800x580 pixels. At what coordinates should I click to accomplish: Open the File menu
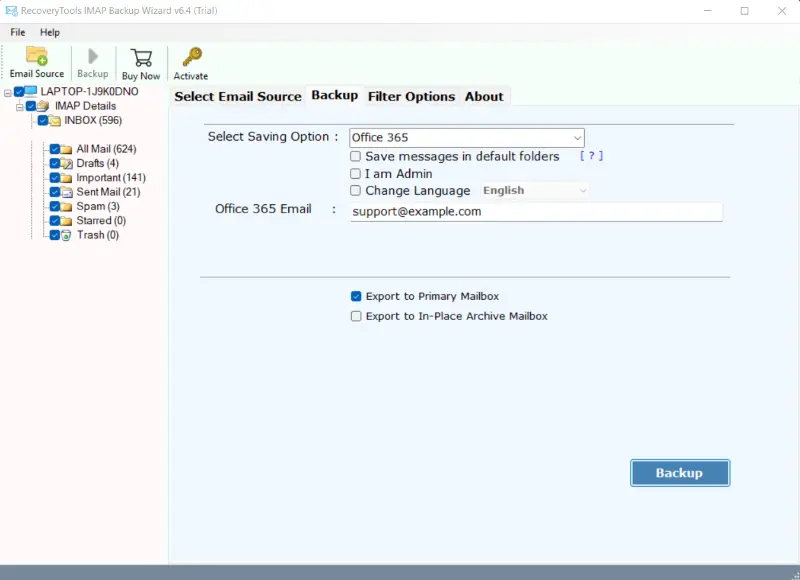coord(18,32)
